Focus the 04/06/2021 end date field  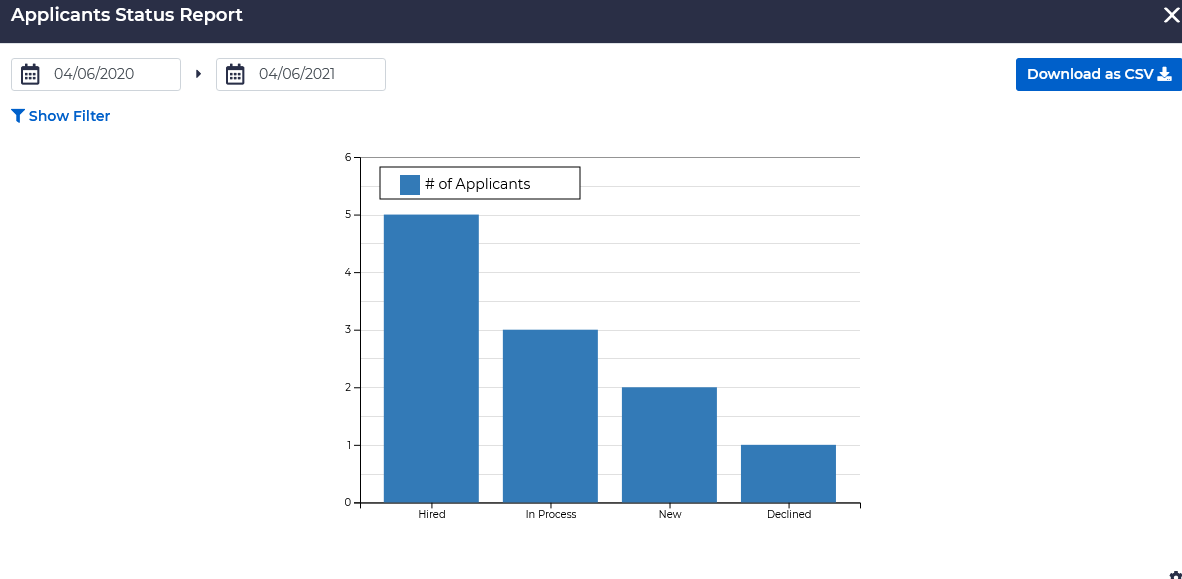tap(315, 74)
